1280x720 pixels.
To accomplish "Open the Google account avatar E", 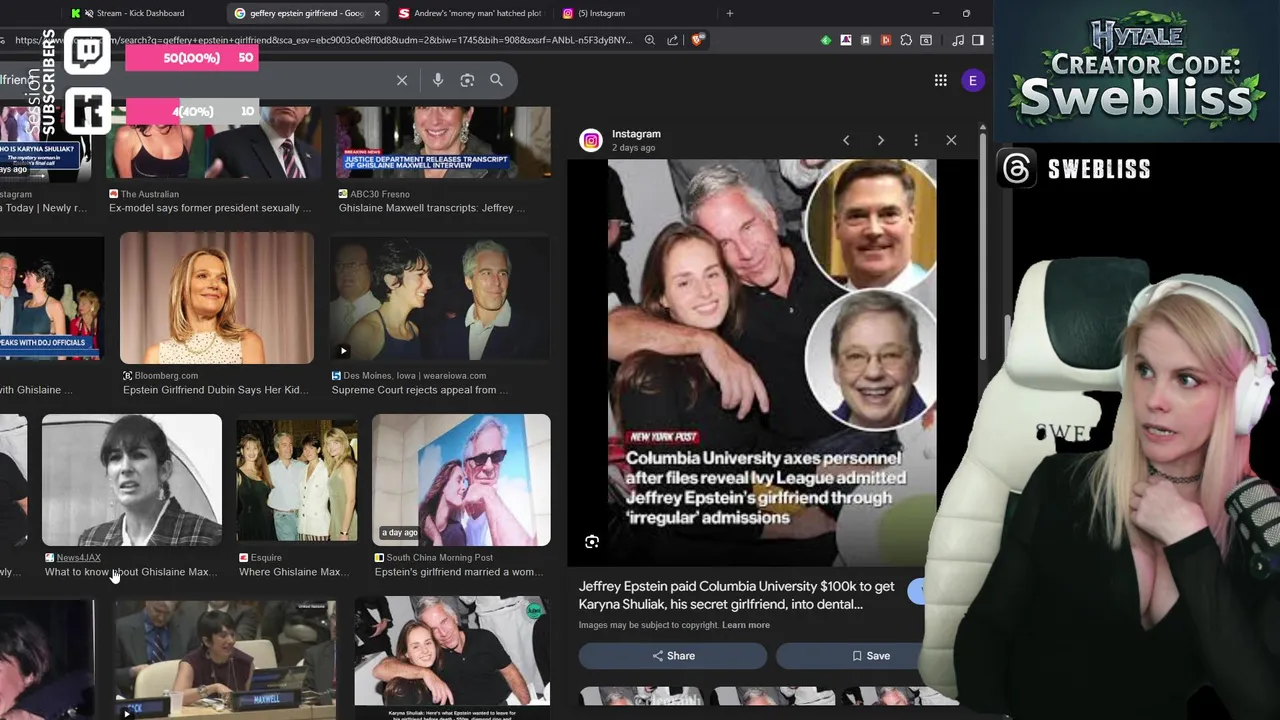I will pos(973,80).
